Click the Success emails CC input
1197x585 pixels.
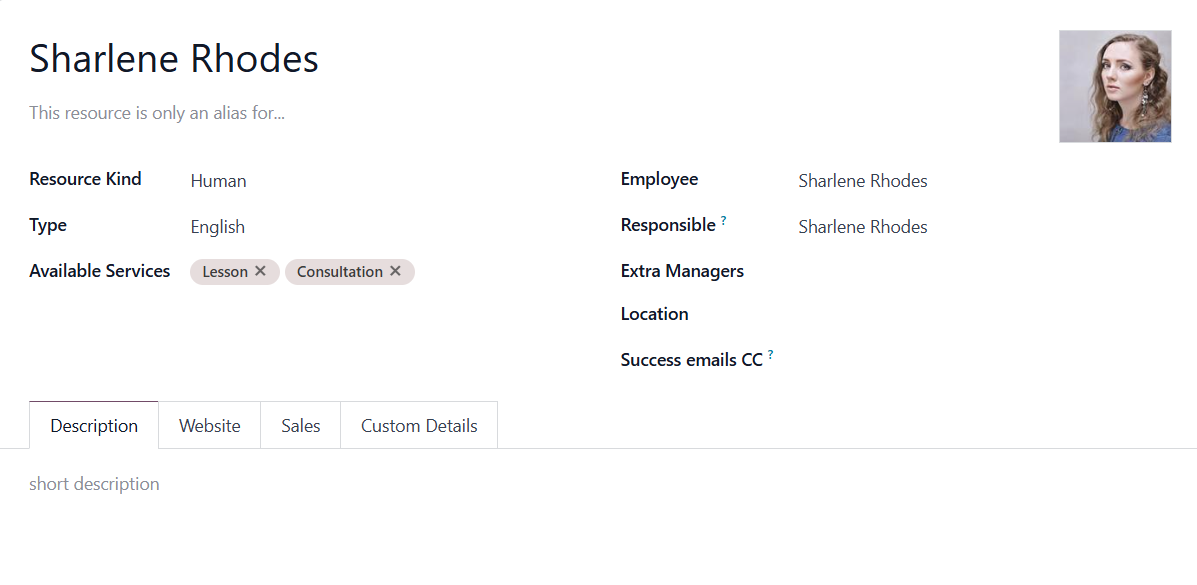point(985,360)
